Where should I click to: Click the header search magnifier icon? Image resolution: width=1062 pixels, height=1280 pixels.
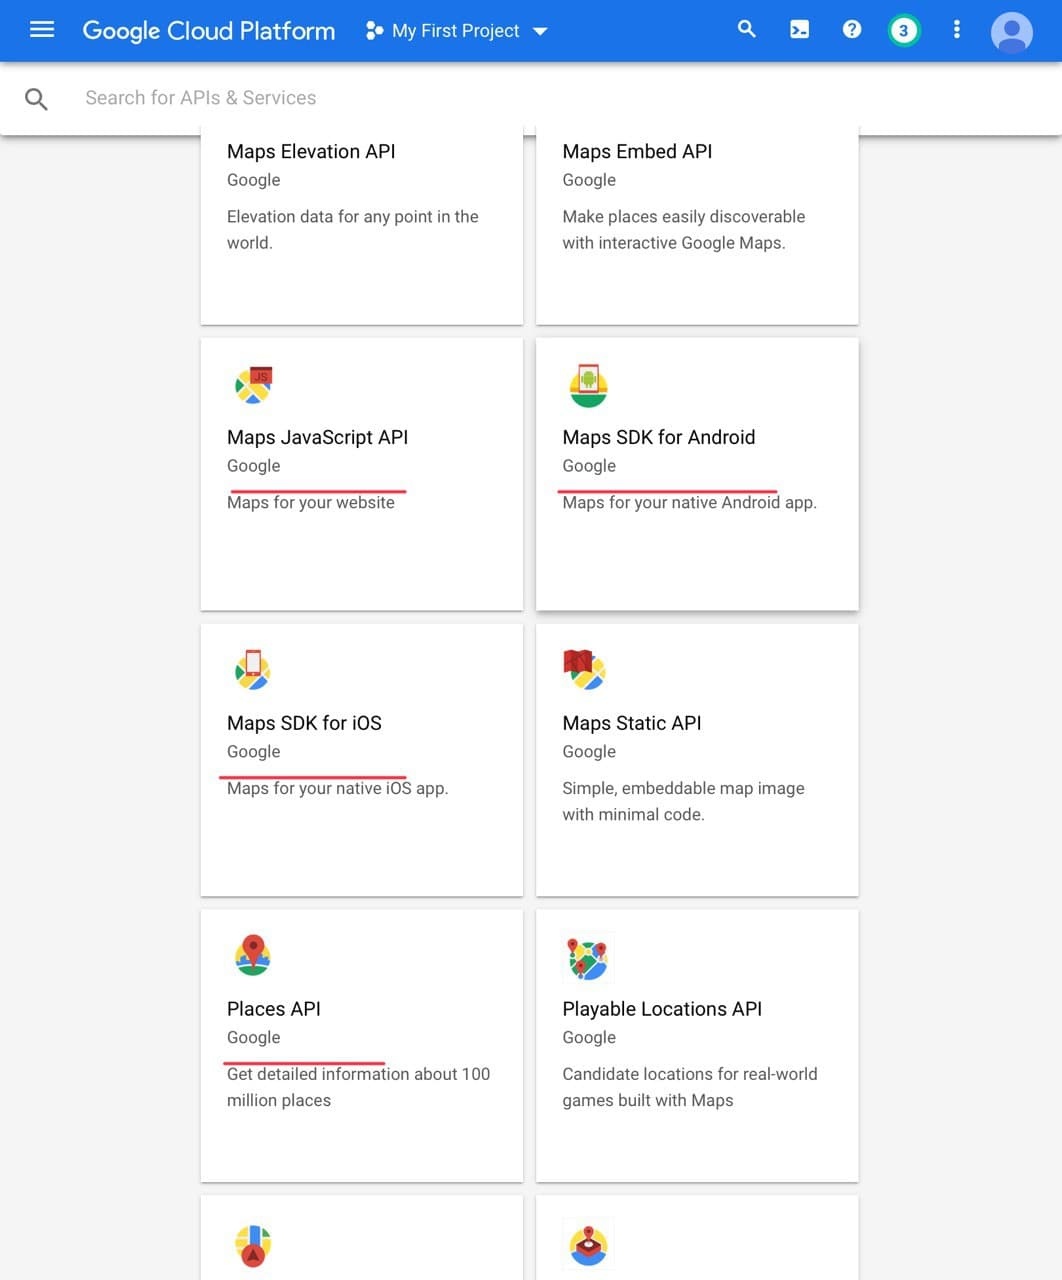pyautogui.click(x=747, y=29)
